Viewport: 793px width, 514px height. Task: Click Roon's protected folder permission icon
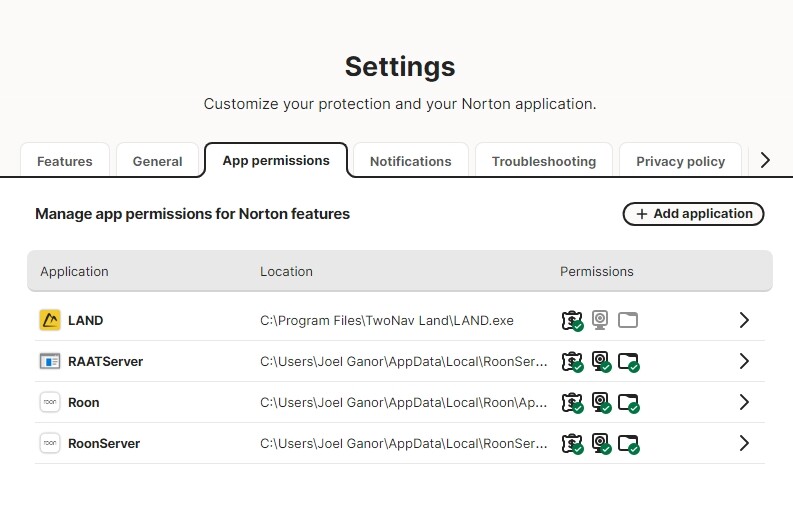coord(628,403)
